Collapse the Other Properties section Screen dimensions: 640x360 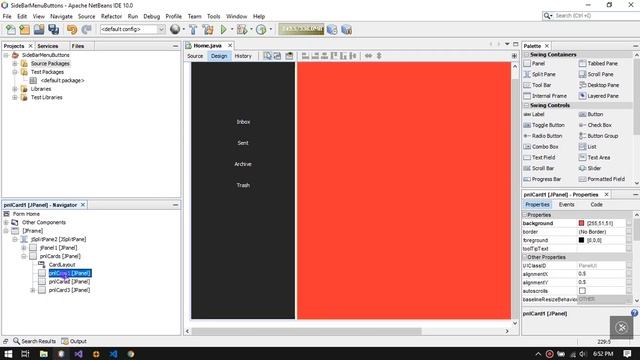tap(525, 257)
